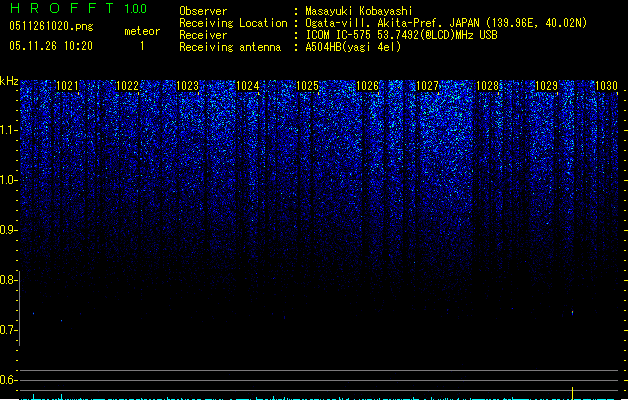The image size is (629, 400).
Task: Click the HROFFT 1.0.0 title text
Action: (79, 8)
